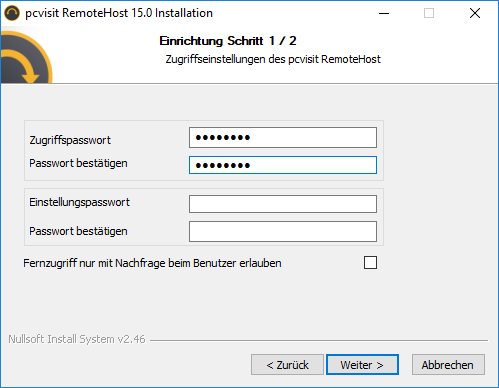The width and height of the screenshot is (499, 388).
Task: Click the 'Einrichtung Schritt 1 / 2' heading
Action: 228,41
